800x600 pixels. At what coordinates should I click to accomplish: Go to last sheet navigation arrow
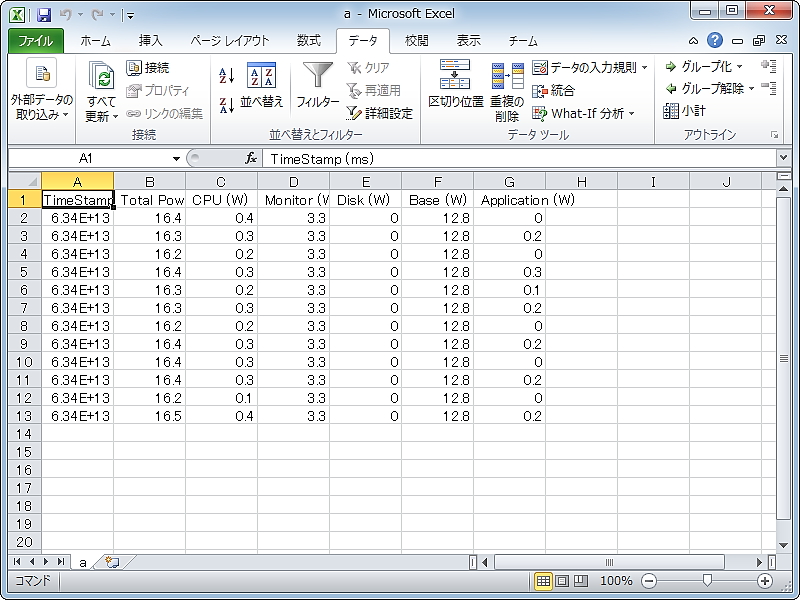tap(61, 562)
